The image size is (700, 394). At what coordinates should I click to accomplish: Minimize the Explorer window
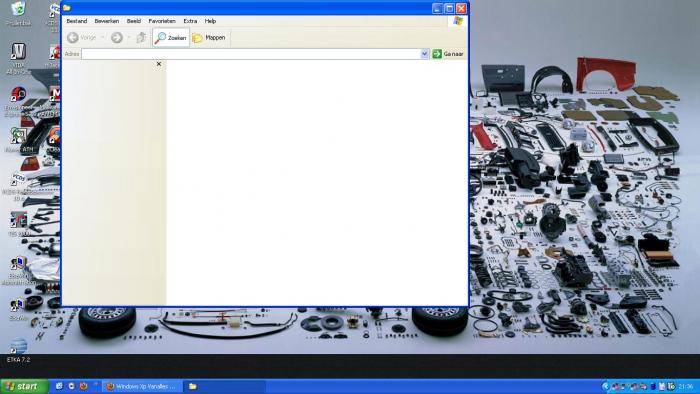pos(438,8)
